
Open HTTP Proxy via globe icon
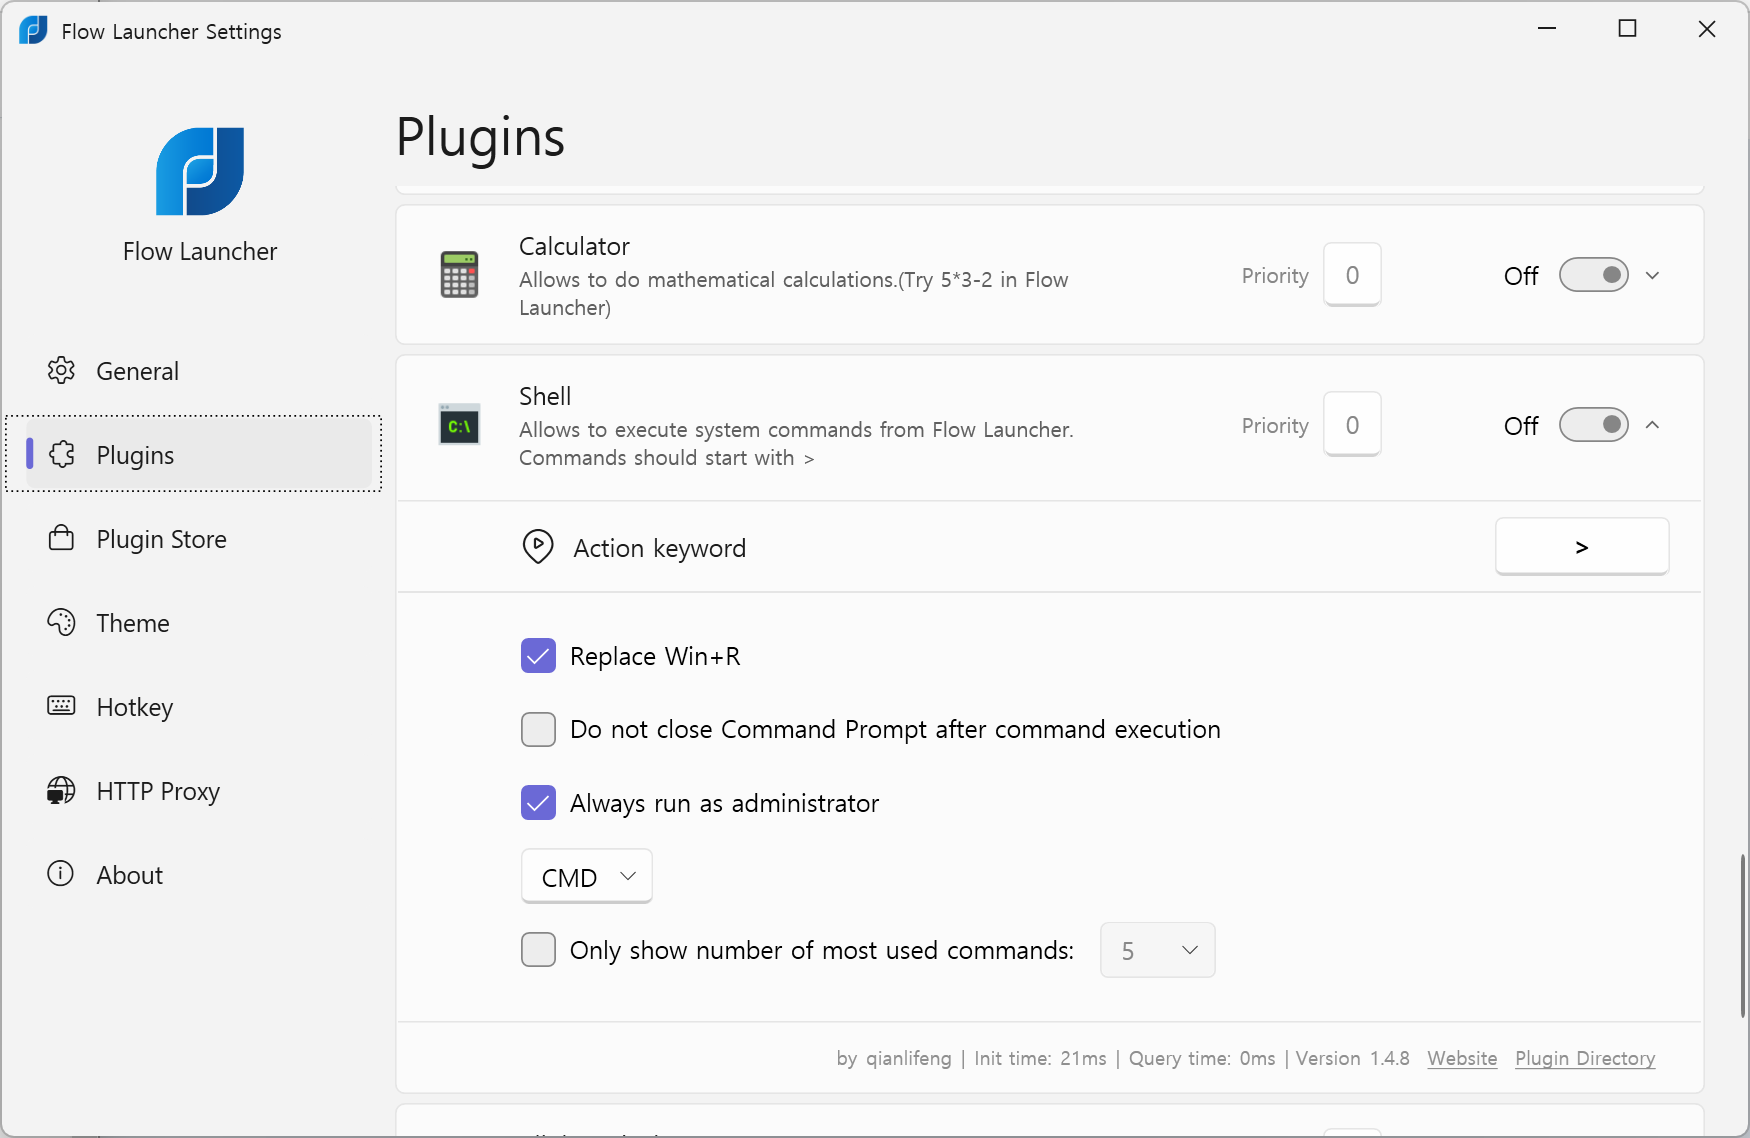pyautogui.click(x=61, y=790)
